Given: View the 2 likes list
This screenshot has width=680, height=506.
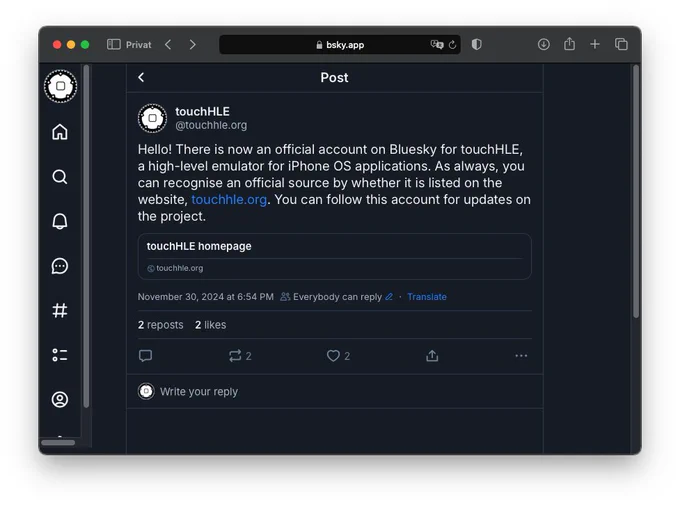Looking at the screenshot, I should 210,325.
